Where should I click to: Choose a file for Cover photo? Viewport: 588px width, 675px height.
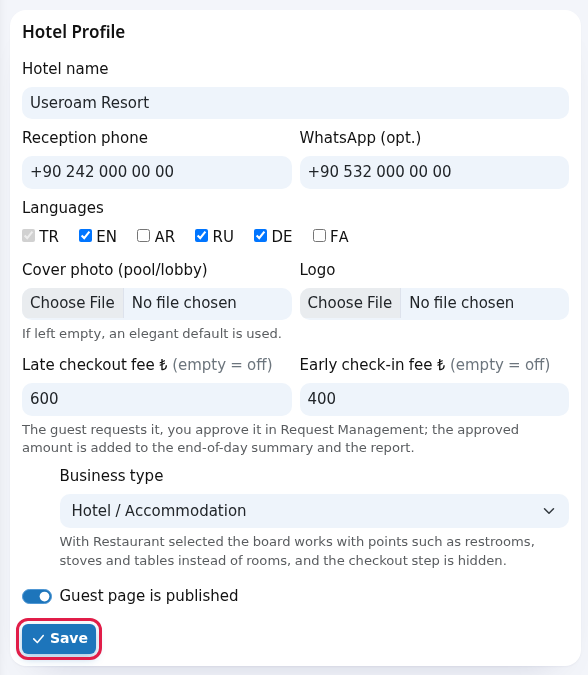(x=73, y=303)
